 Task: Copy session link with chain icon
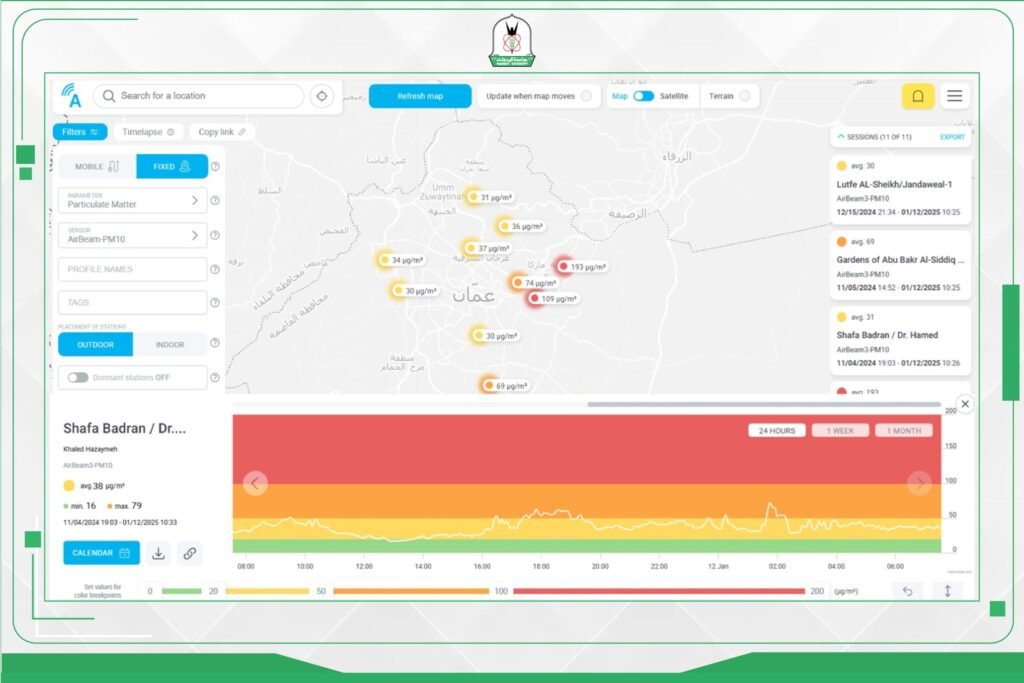(x=189, y=553)
